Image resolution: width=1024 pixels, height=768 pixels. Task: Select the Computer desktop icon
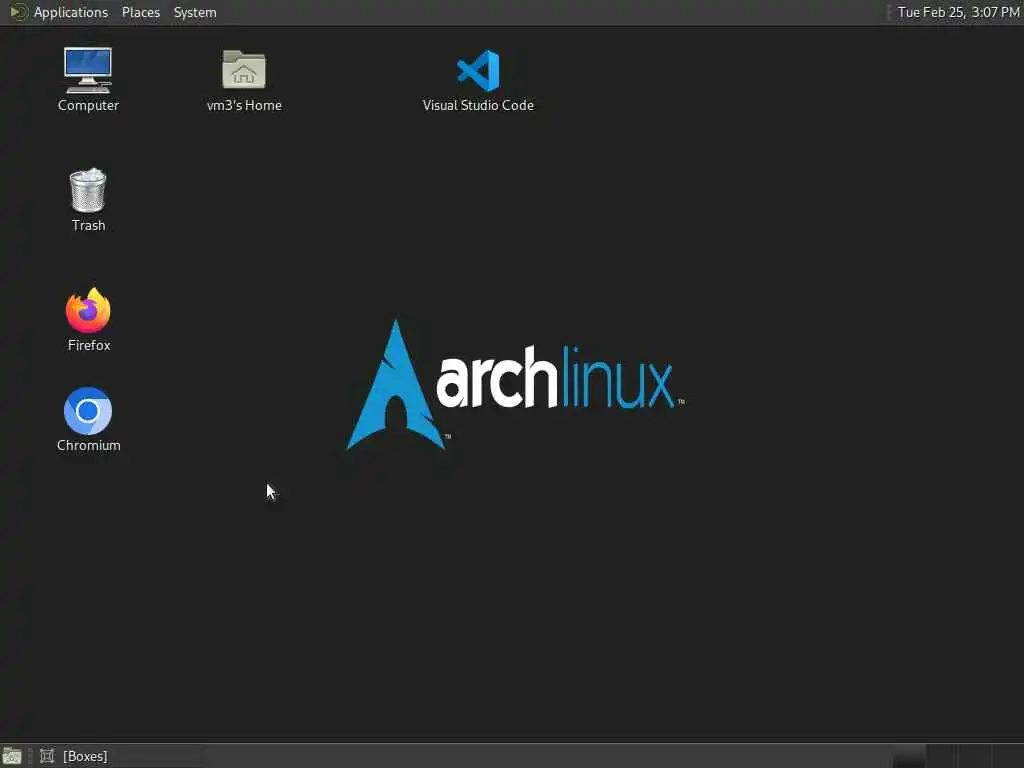click(88, 80)
